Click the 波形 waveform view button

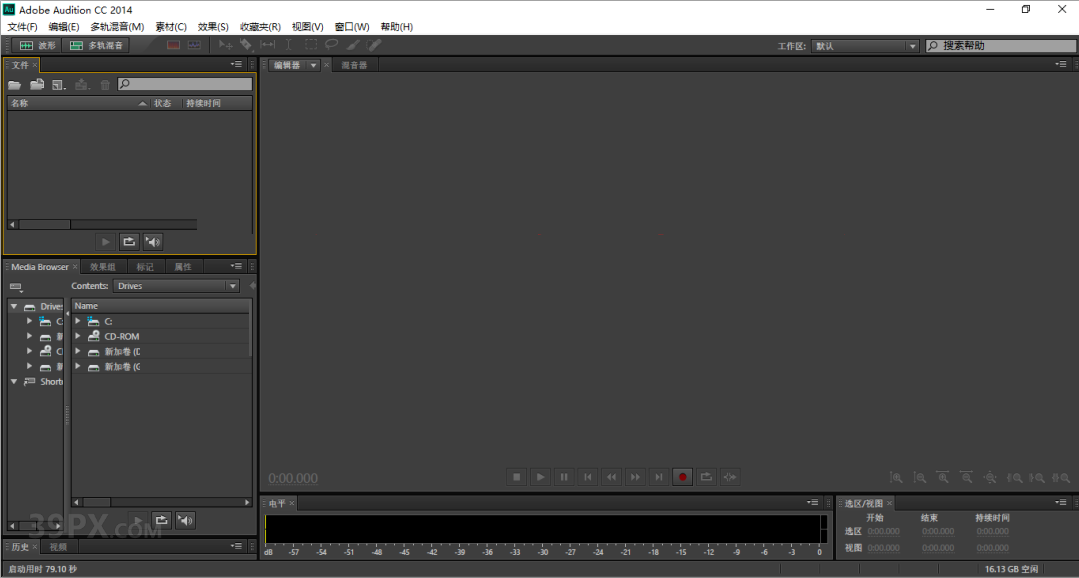[36, 45]
